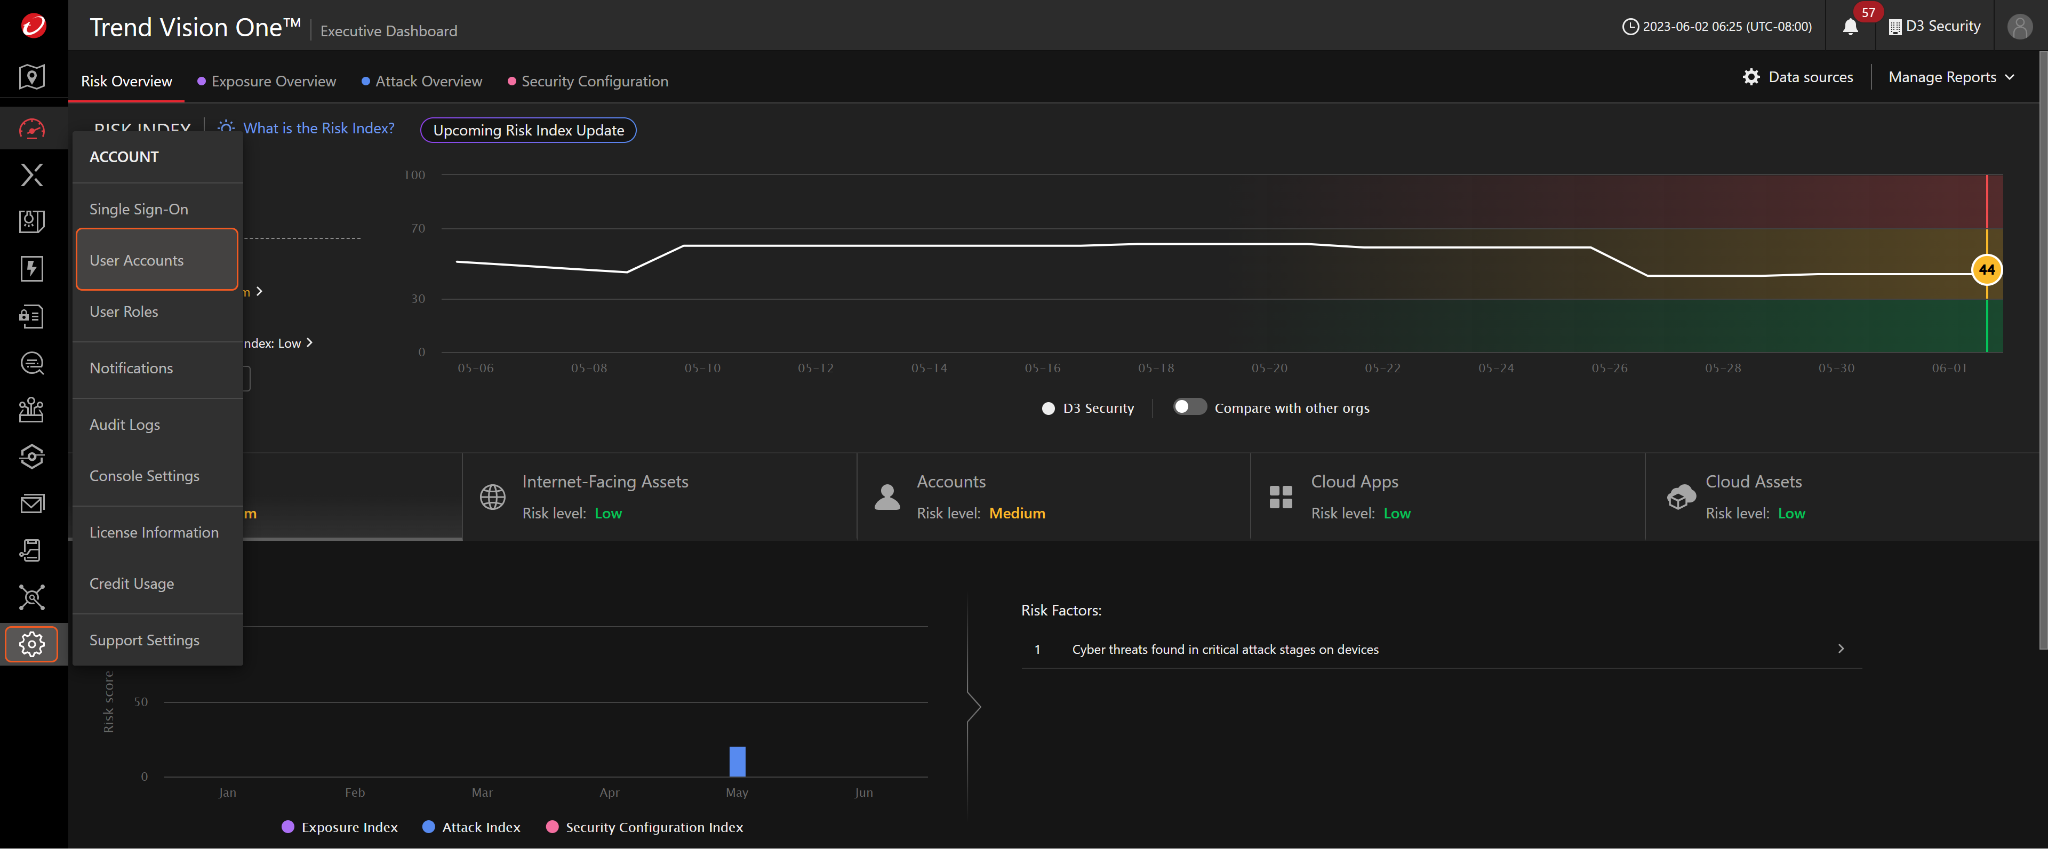The height and width of the screenshot is (849, 2048).
Task: Open the D3 Security account dropdown
Action: (1934, 26)
